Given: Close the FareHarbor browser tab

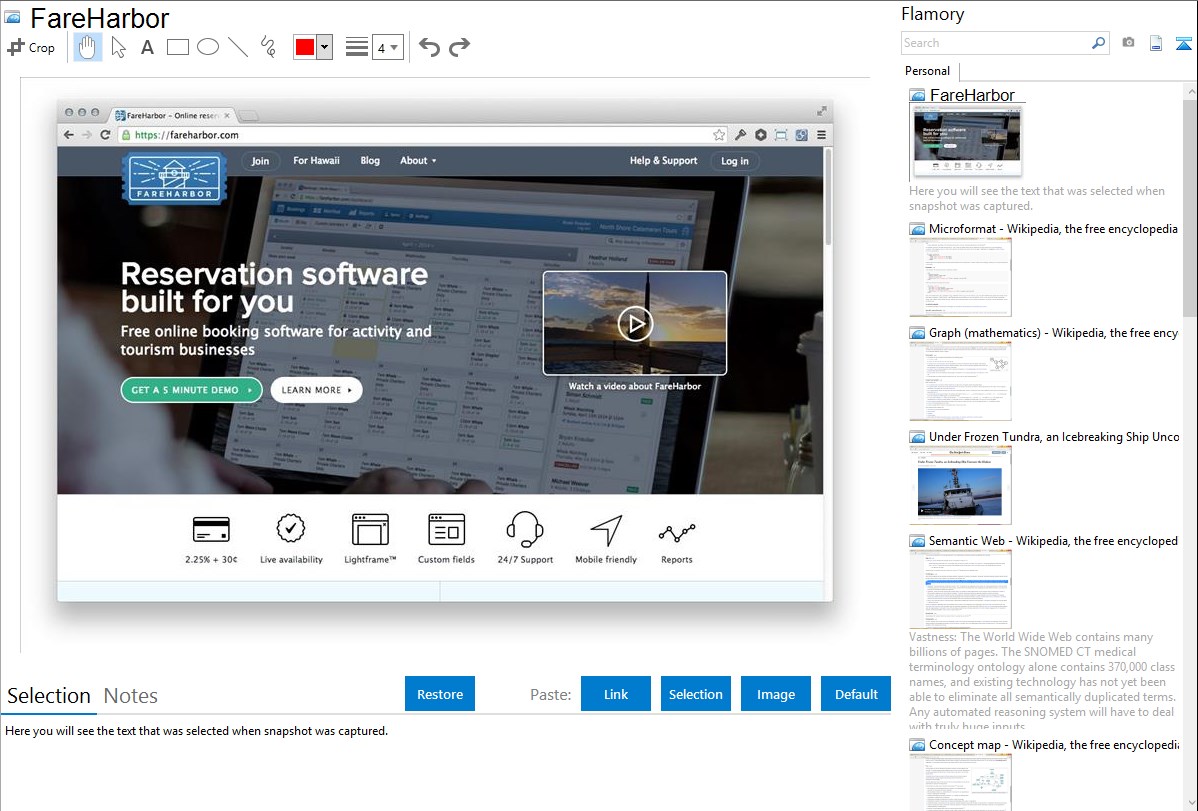Looking at the screenshot, I should pos(226,115).
